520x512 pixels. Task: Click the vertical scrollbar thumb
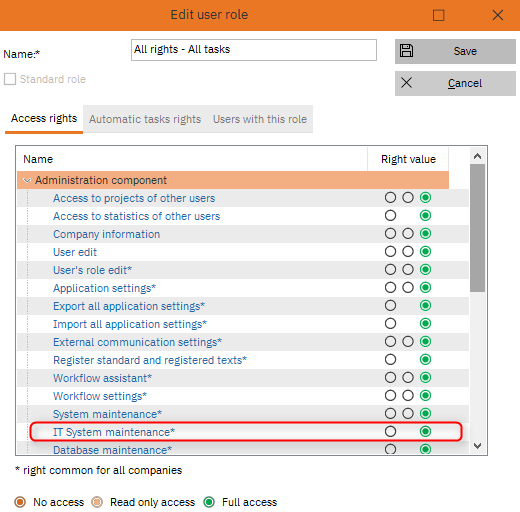point(477,228)
